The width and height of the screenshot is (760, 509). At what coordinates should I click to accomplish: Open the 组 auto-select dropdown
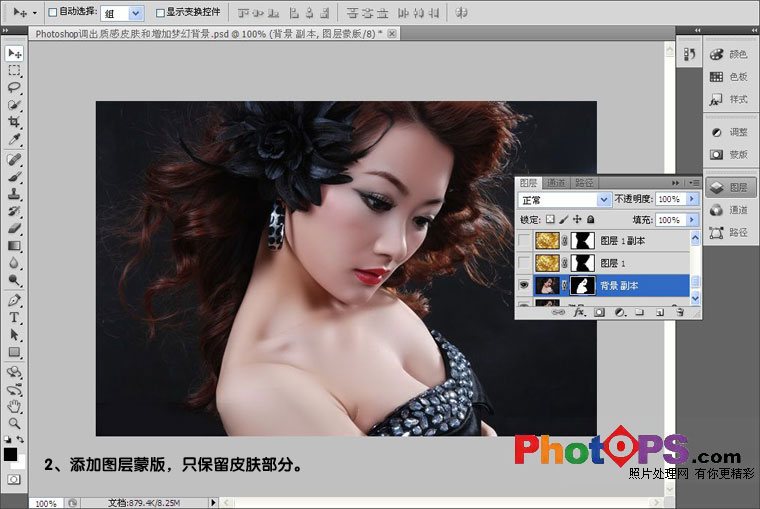(136, 13)
